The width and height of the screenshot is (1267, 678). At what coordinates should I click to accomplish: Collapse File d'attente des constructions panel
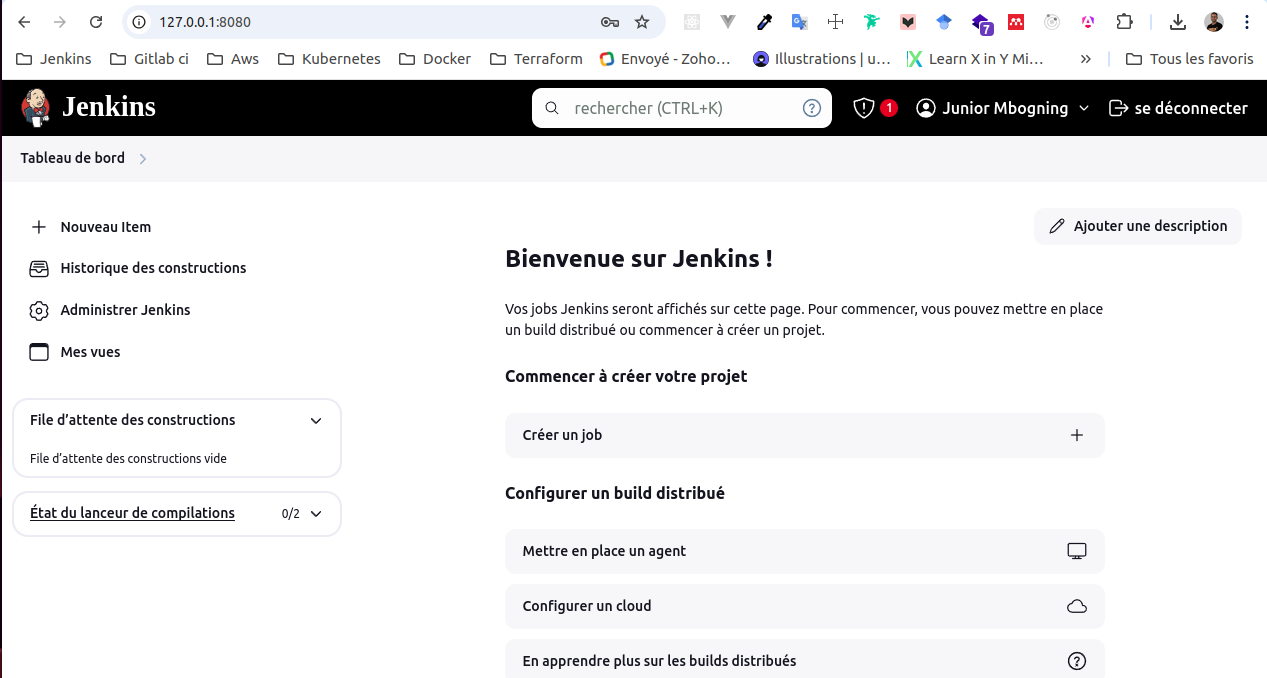pyautogui.click(x=316, y=420)
